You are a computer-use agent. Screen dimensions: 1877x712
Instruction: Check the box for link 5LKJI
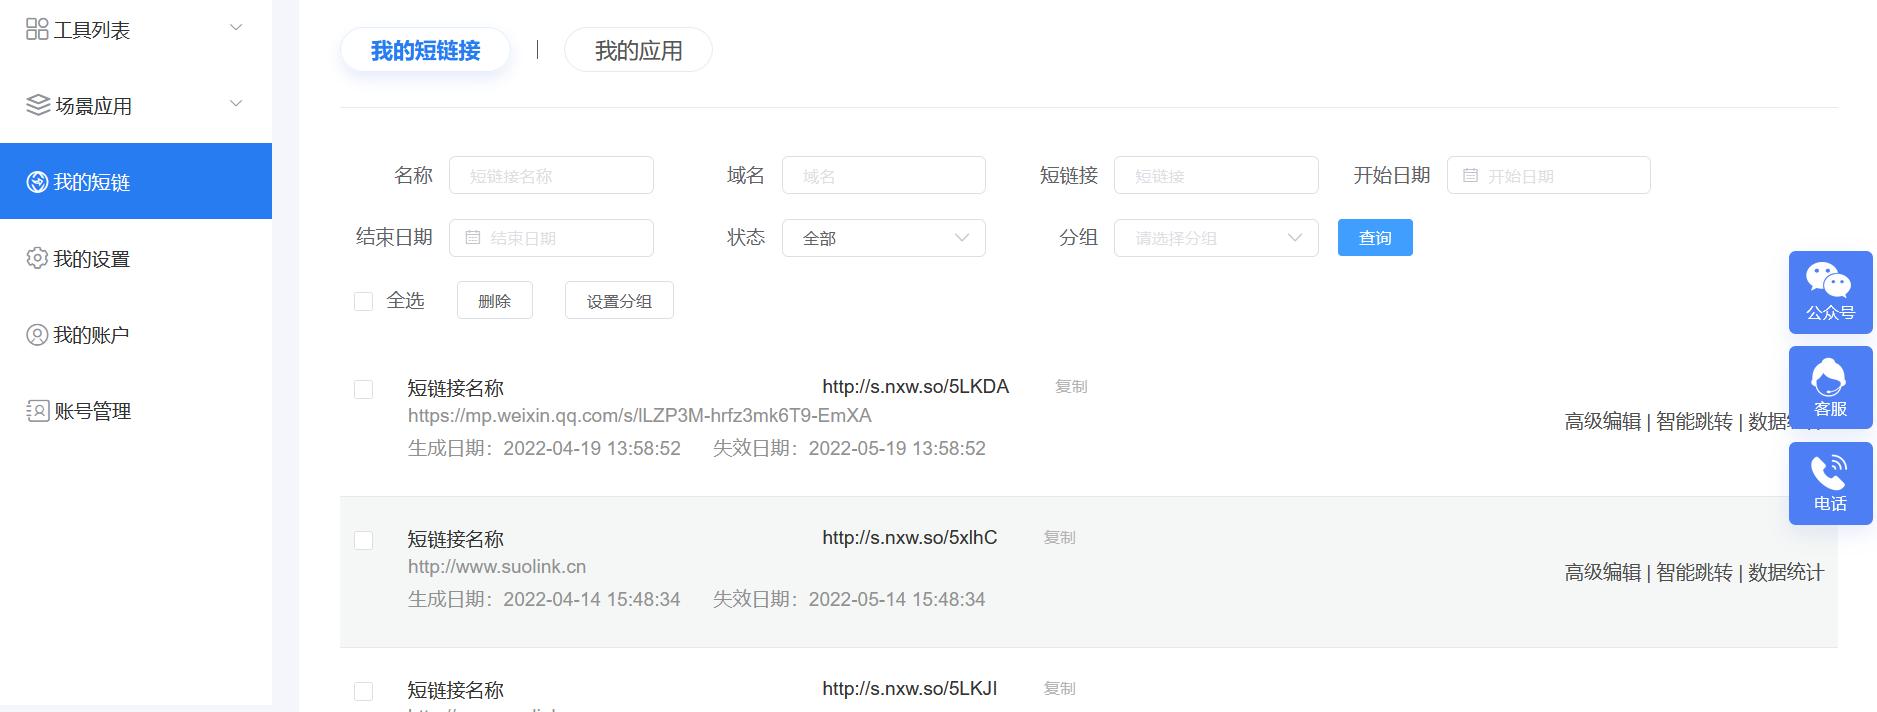[x=363, y=691]
